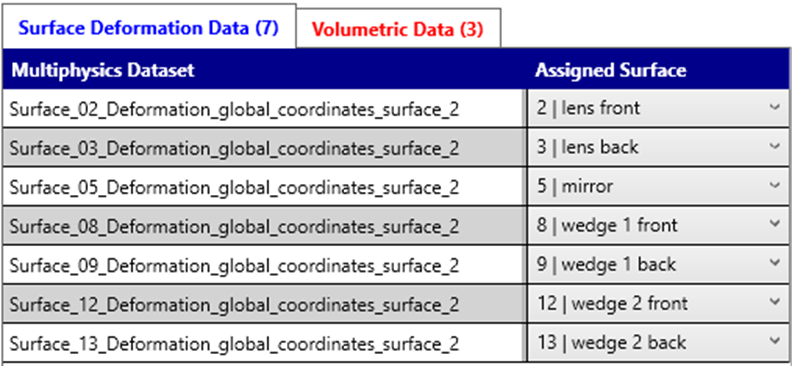Click the chevron arrow beside 'lens front'

[x=774, y=108]
